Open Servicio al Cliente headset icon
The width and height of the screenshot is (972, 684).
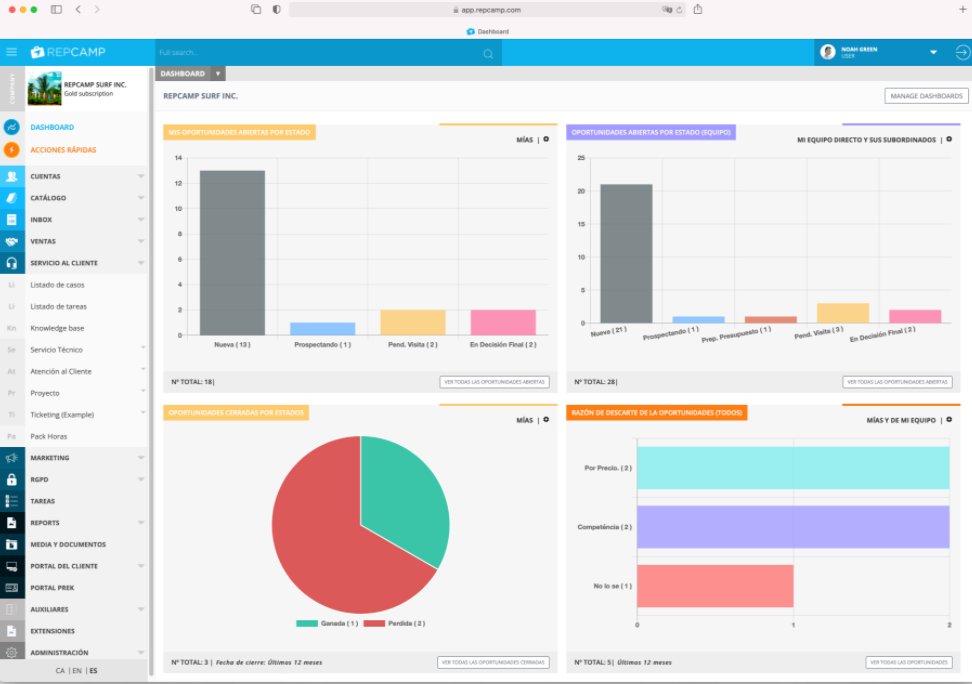tap(11, 262)
